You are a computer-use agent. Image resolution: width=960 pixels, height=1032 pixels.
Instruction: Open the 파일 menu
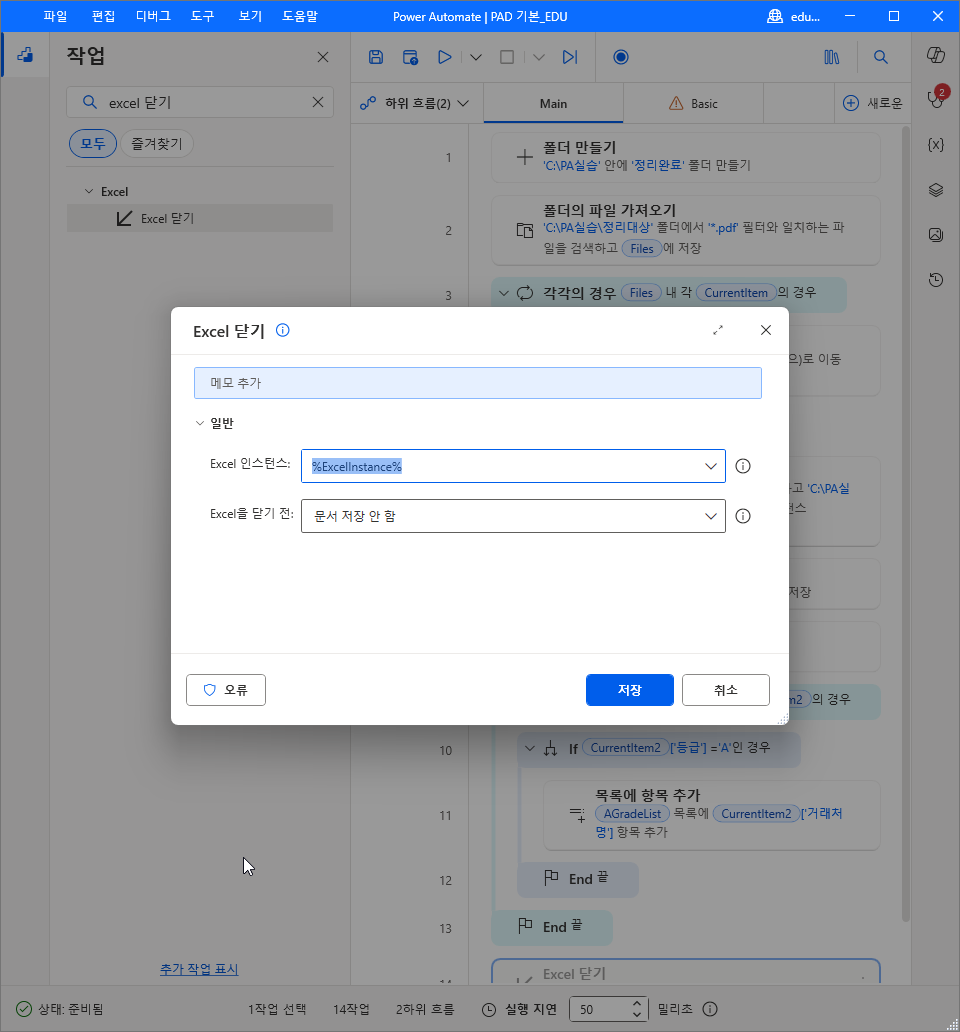point(55,16)
